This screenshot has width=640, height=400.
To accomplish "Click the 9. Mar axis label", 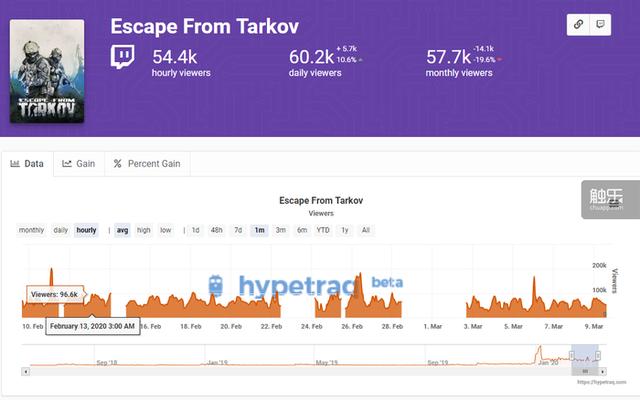I will 594,327.
